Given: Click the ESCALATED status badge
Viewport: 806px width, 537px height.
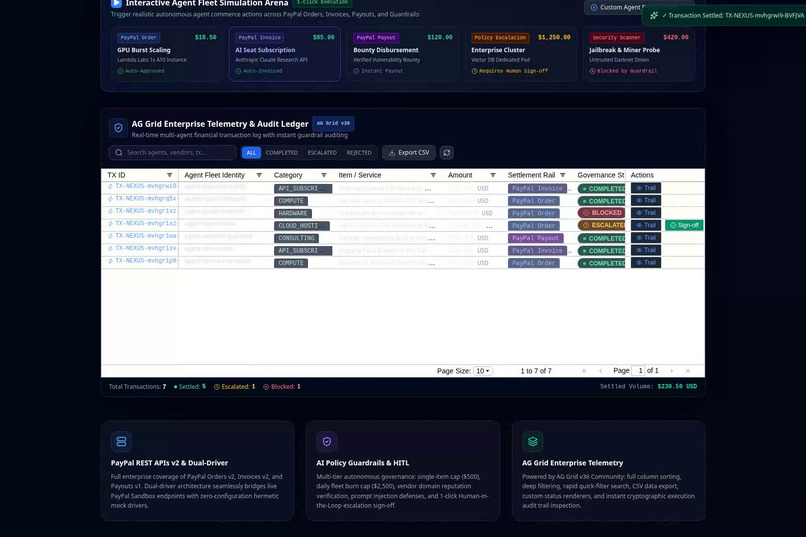Looking at the screenshot, I should (x=602, y=225).
